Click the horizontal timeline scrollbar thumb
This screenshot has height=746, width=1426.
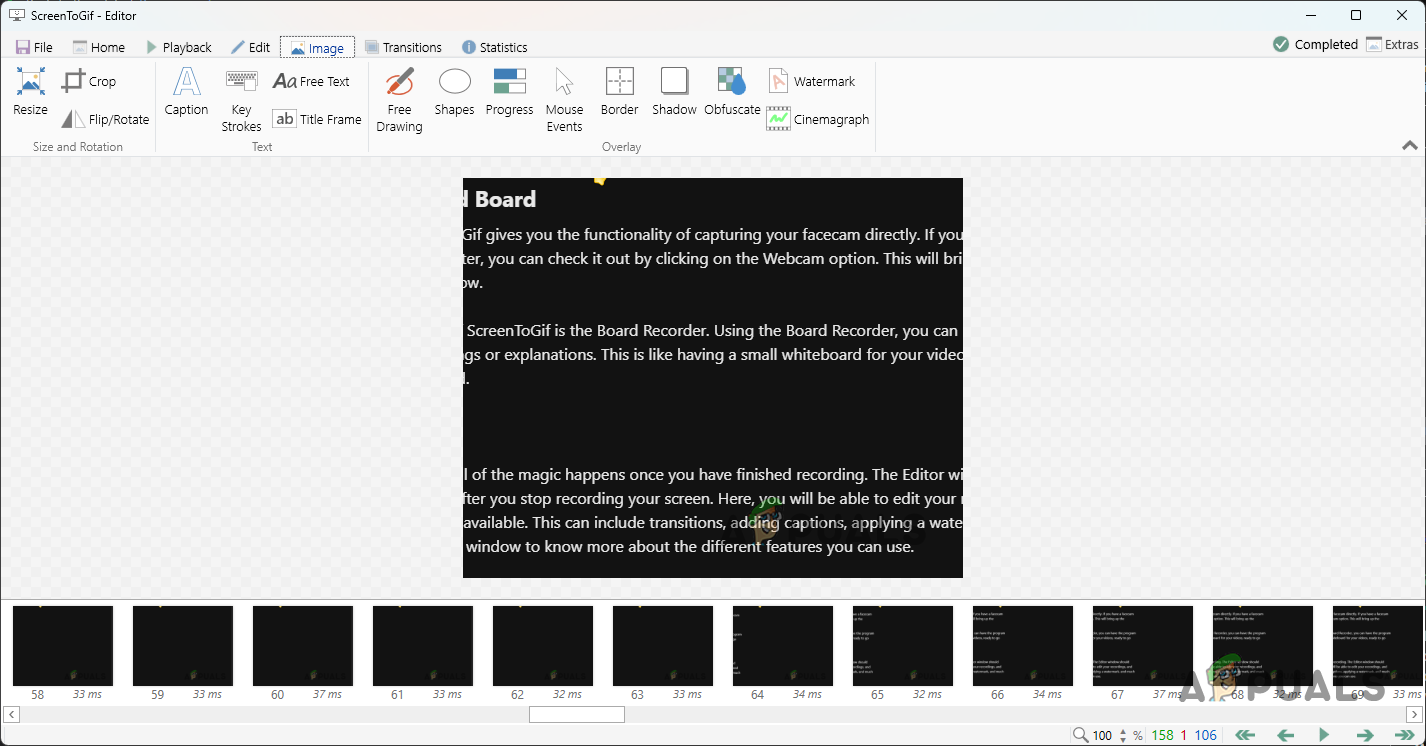point(576,714)
